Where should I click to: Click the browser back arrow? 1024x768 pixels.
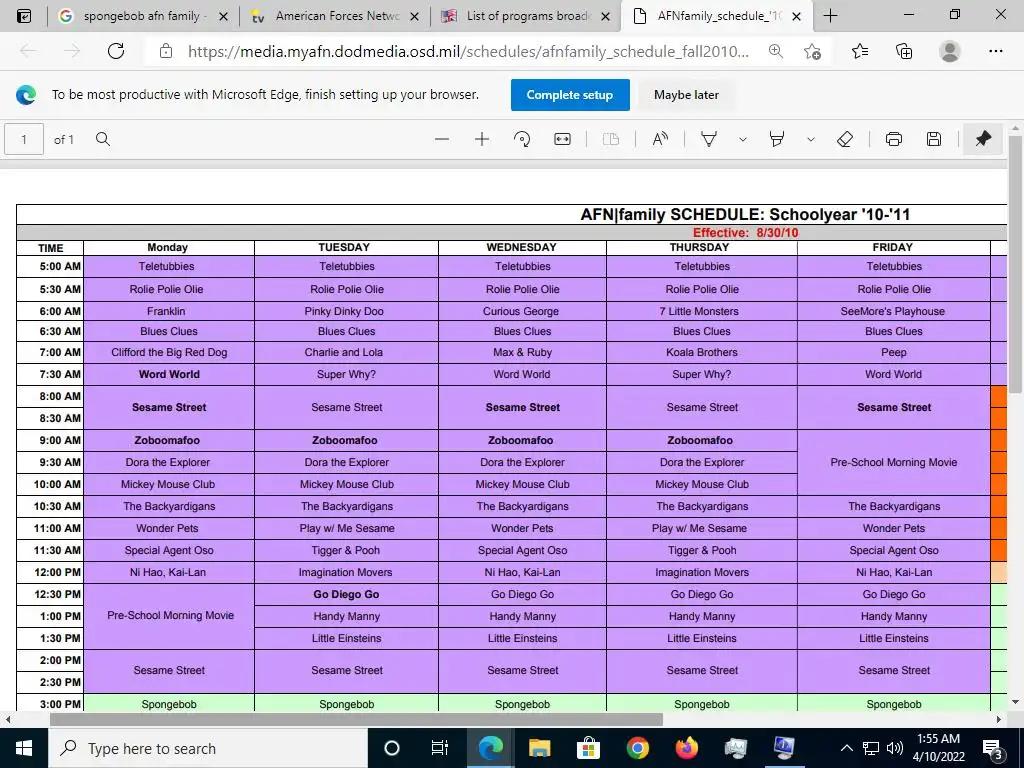point(28,51)
